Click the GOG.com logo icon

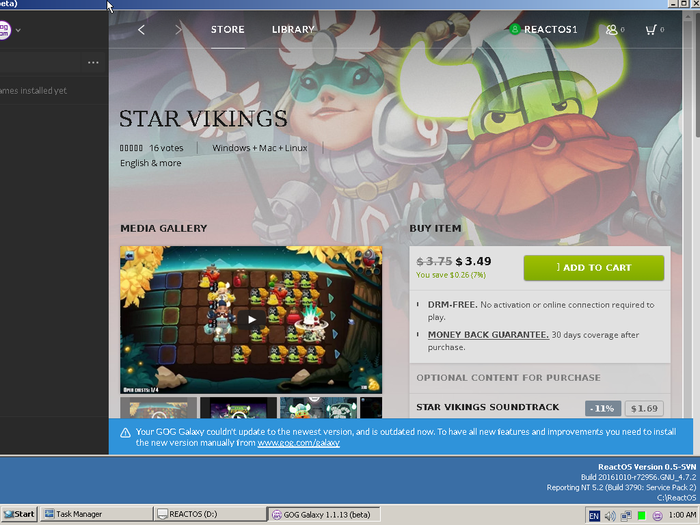coord(4,30)
